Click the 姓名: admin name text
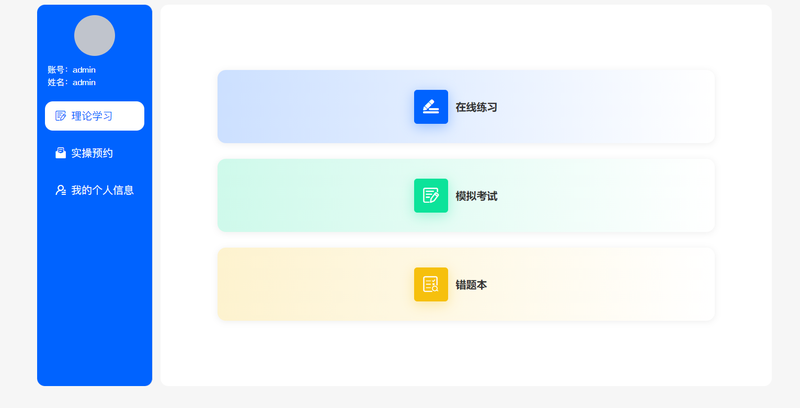 pos(71,82)
